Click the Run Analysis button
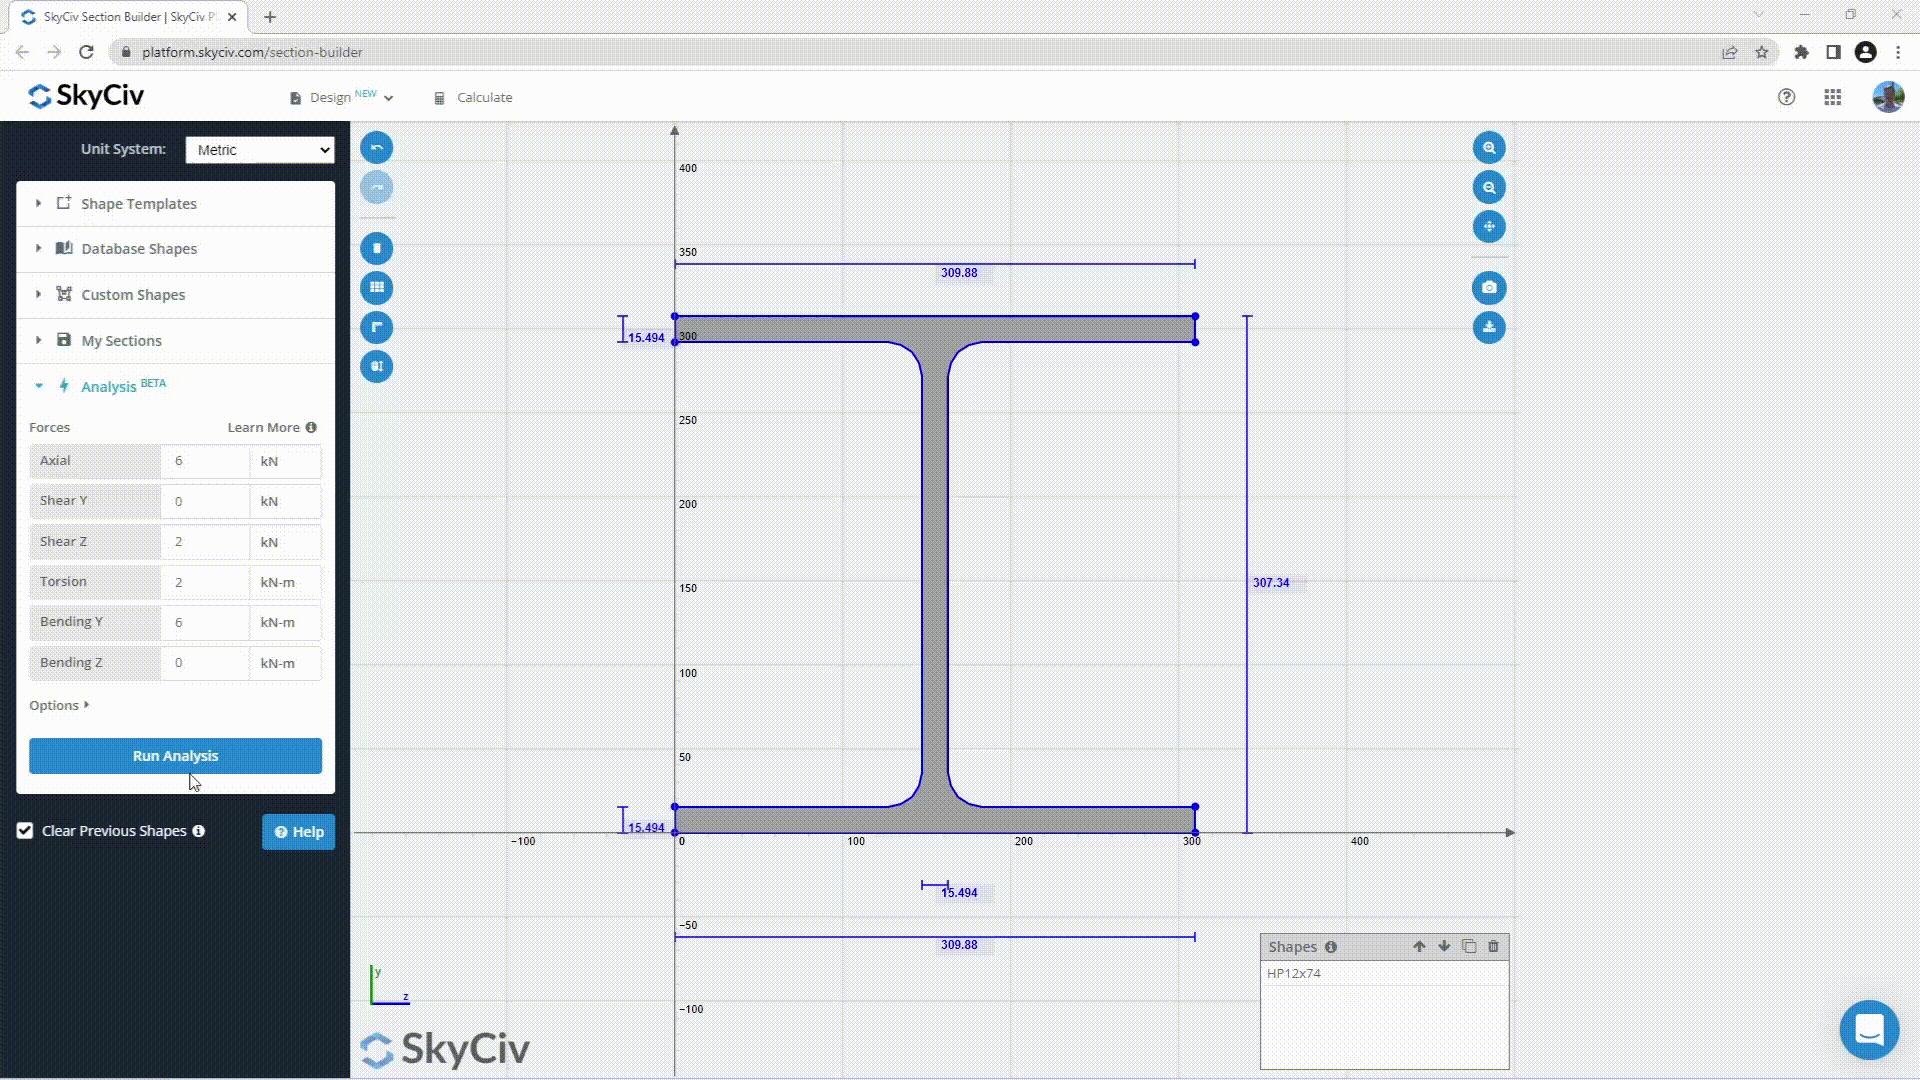 pos(174,756)
